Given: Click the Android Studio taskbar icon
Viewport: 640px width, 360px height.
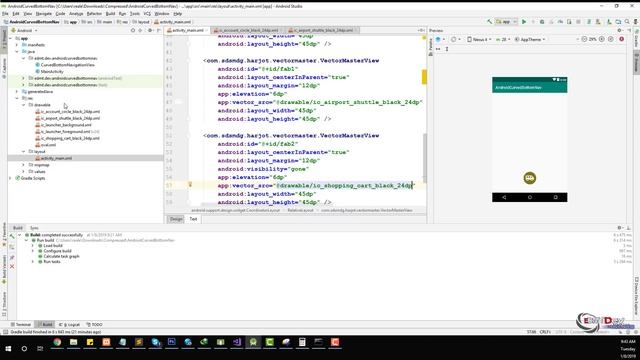Looking at the screenshot, I should [x=253, y=342].
